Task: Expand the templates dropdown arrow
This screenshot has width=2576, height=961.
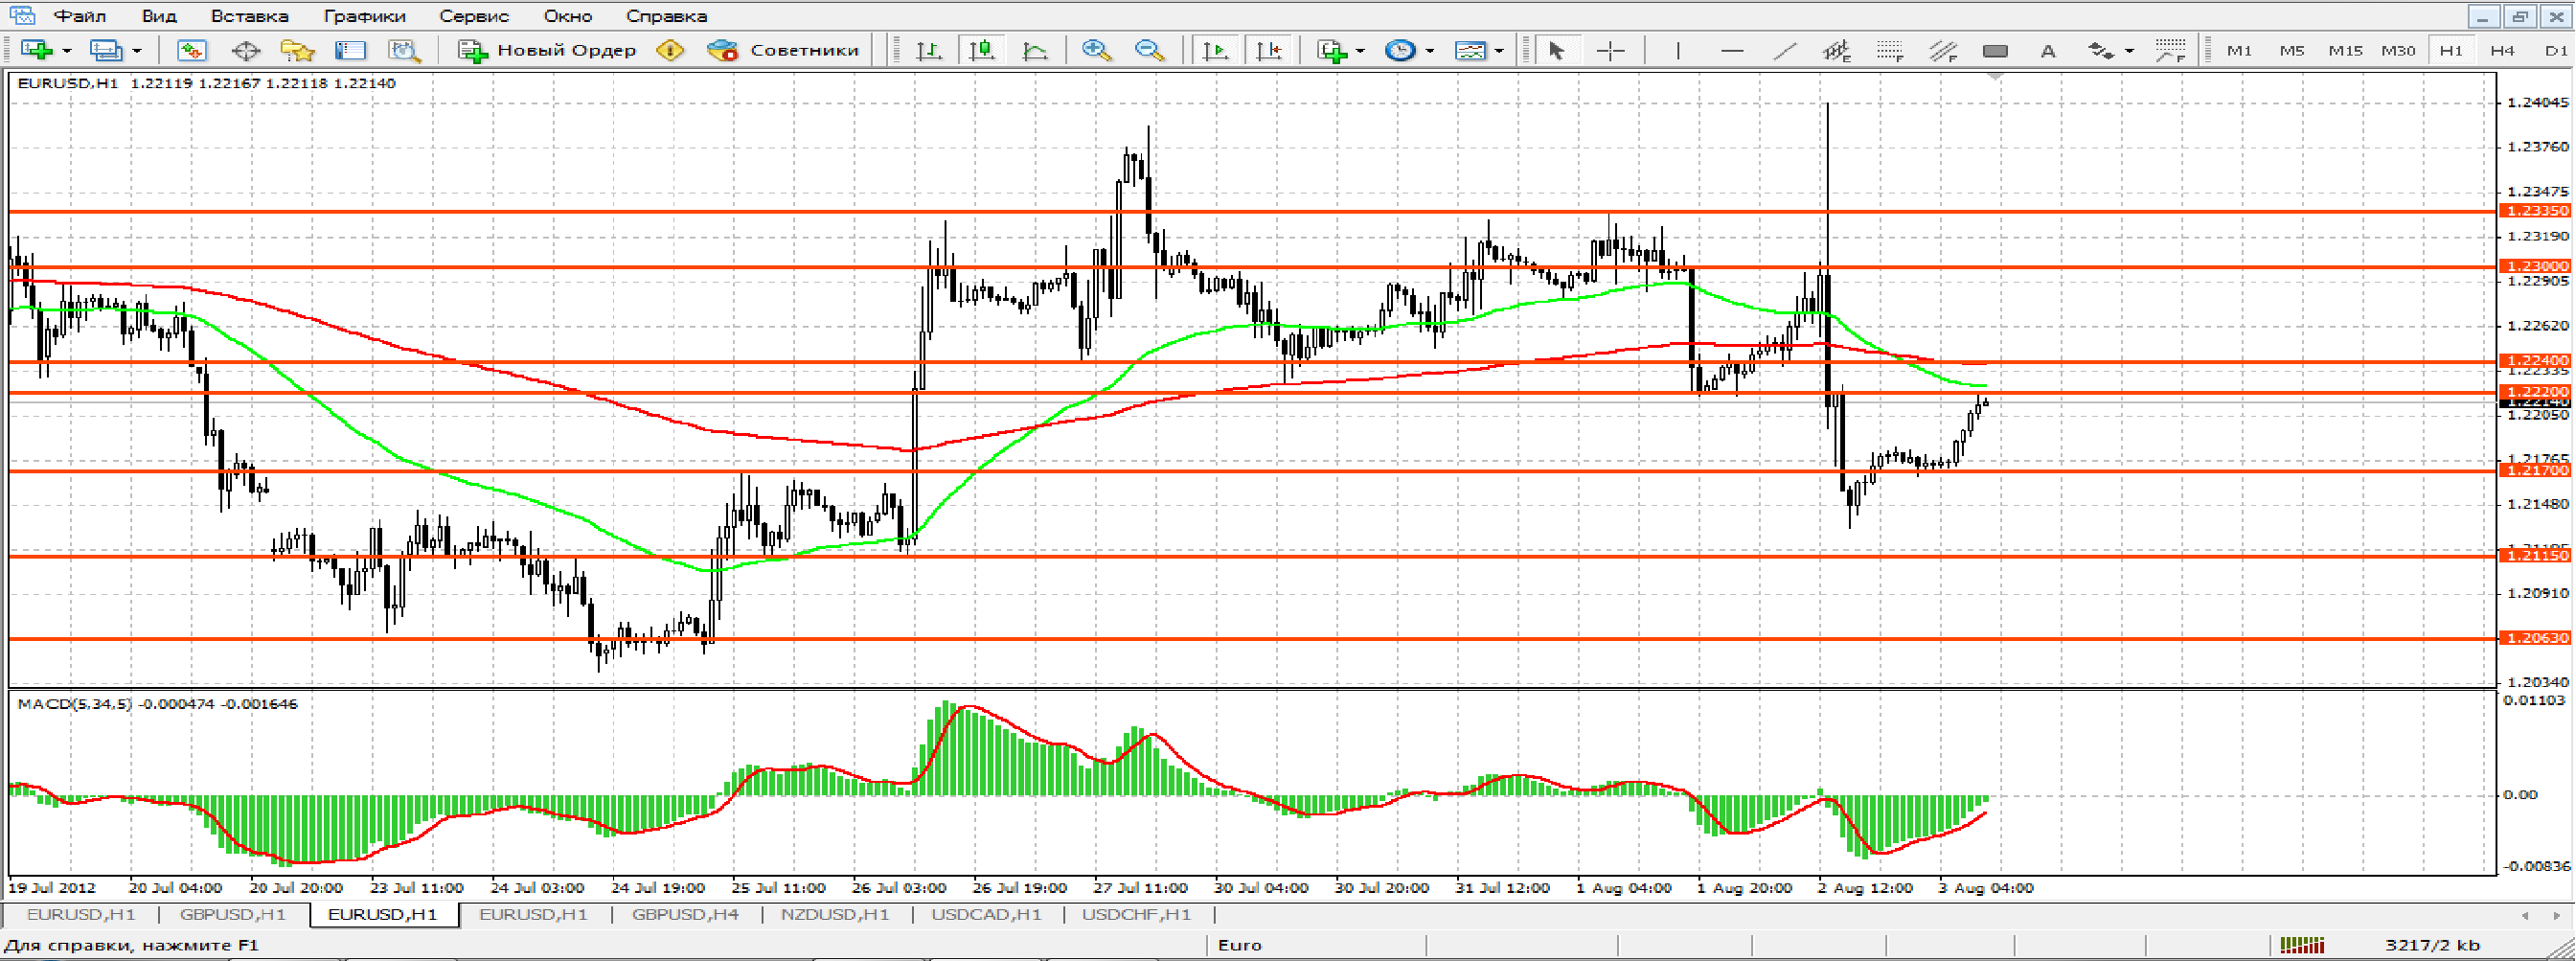Action: click(1499, 50)
